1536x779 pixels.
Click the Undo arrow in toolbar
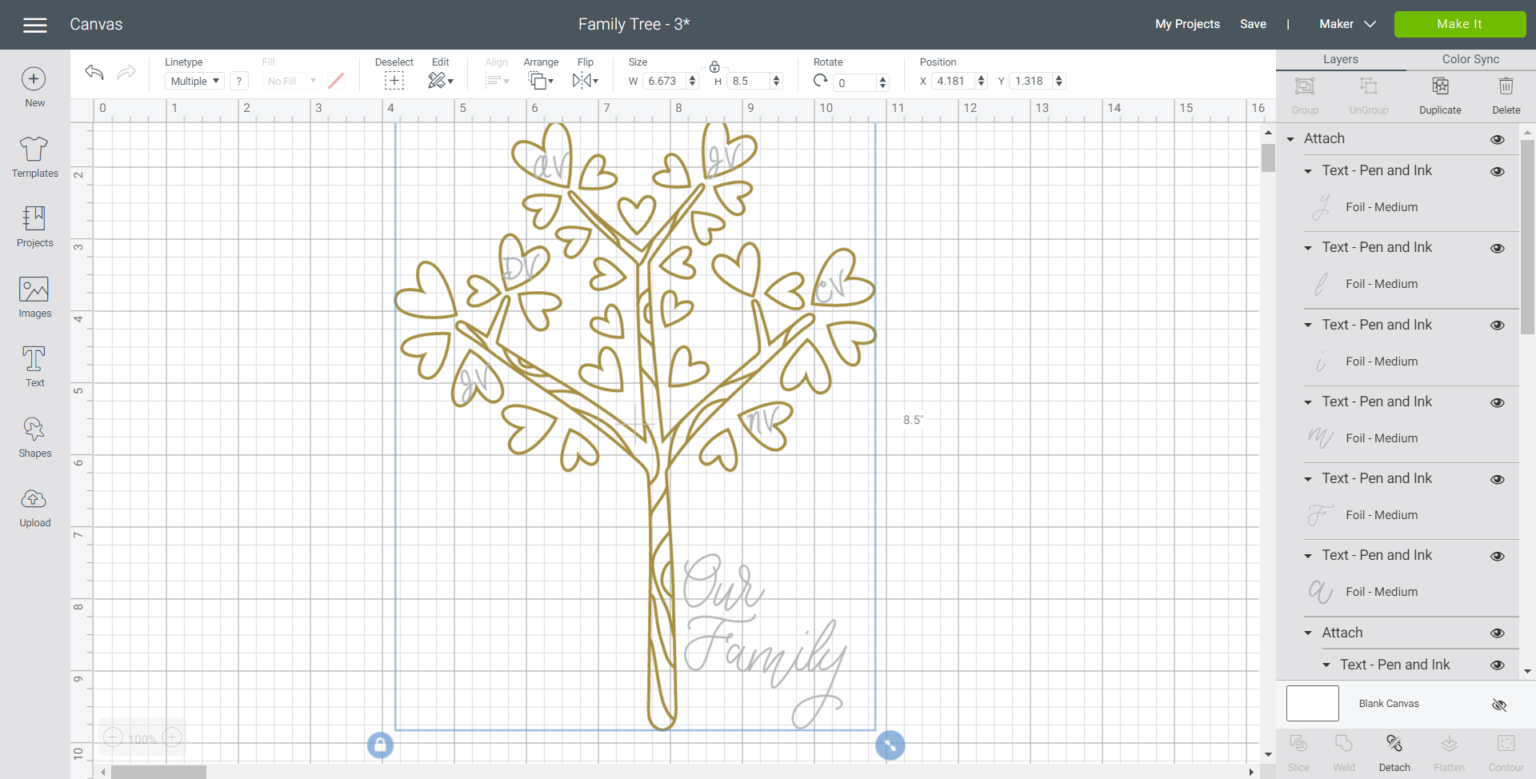[x=93, y=72]
